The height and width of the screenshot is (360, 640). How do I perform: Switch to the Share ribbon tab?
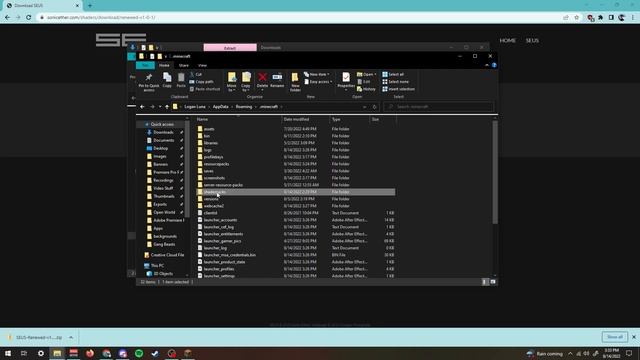tap(184, 65)
